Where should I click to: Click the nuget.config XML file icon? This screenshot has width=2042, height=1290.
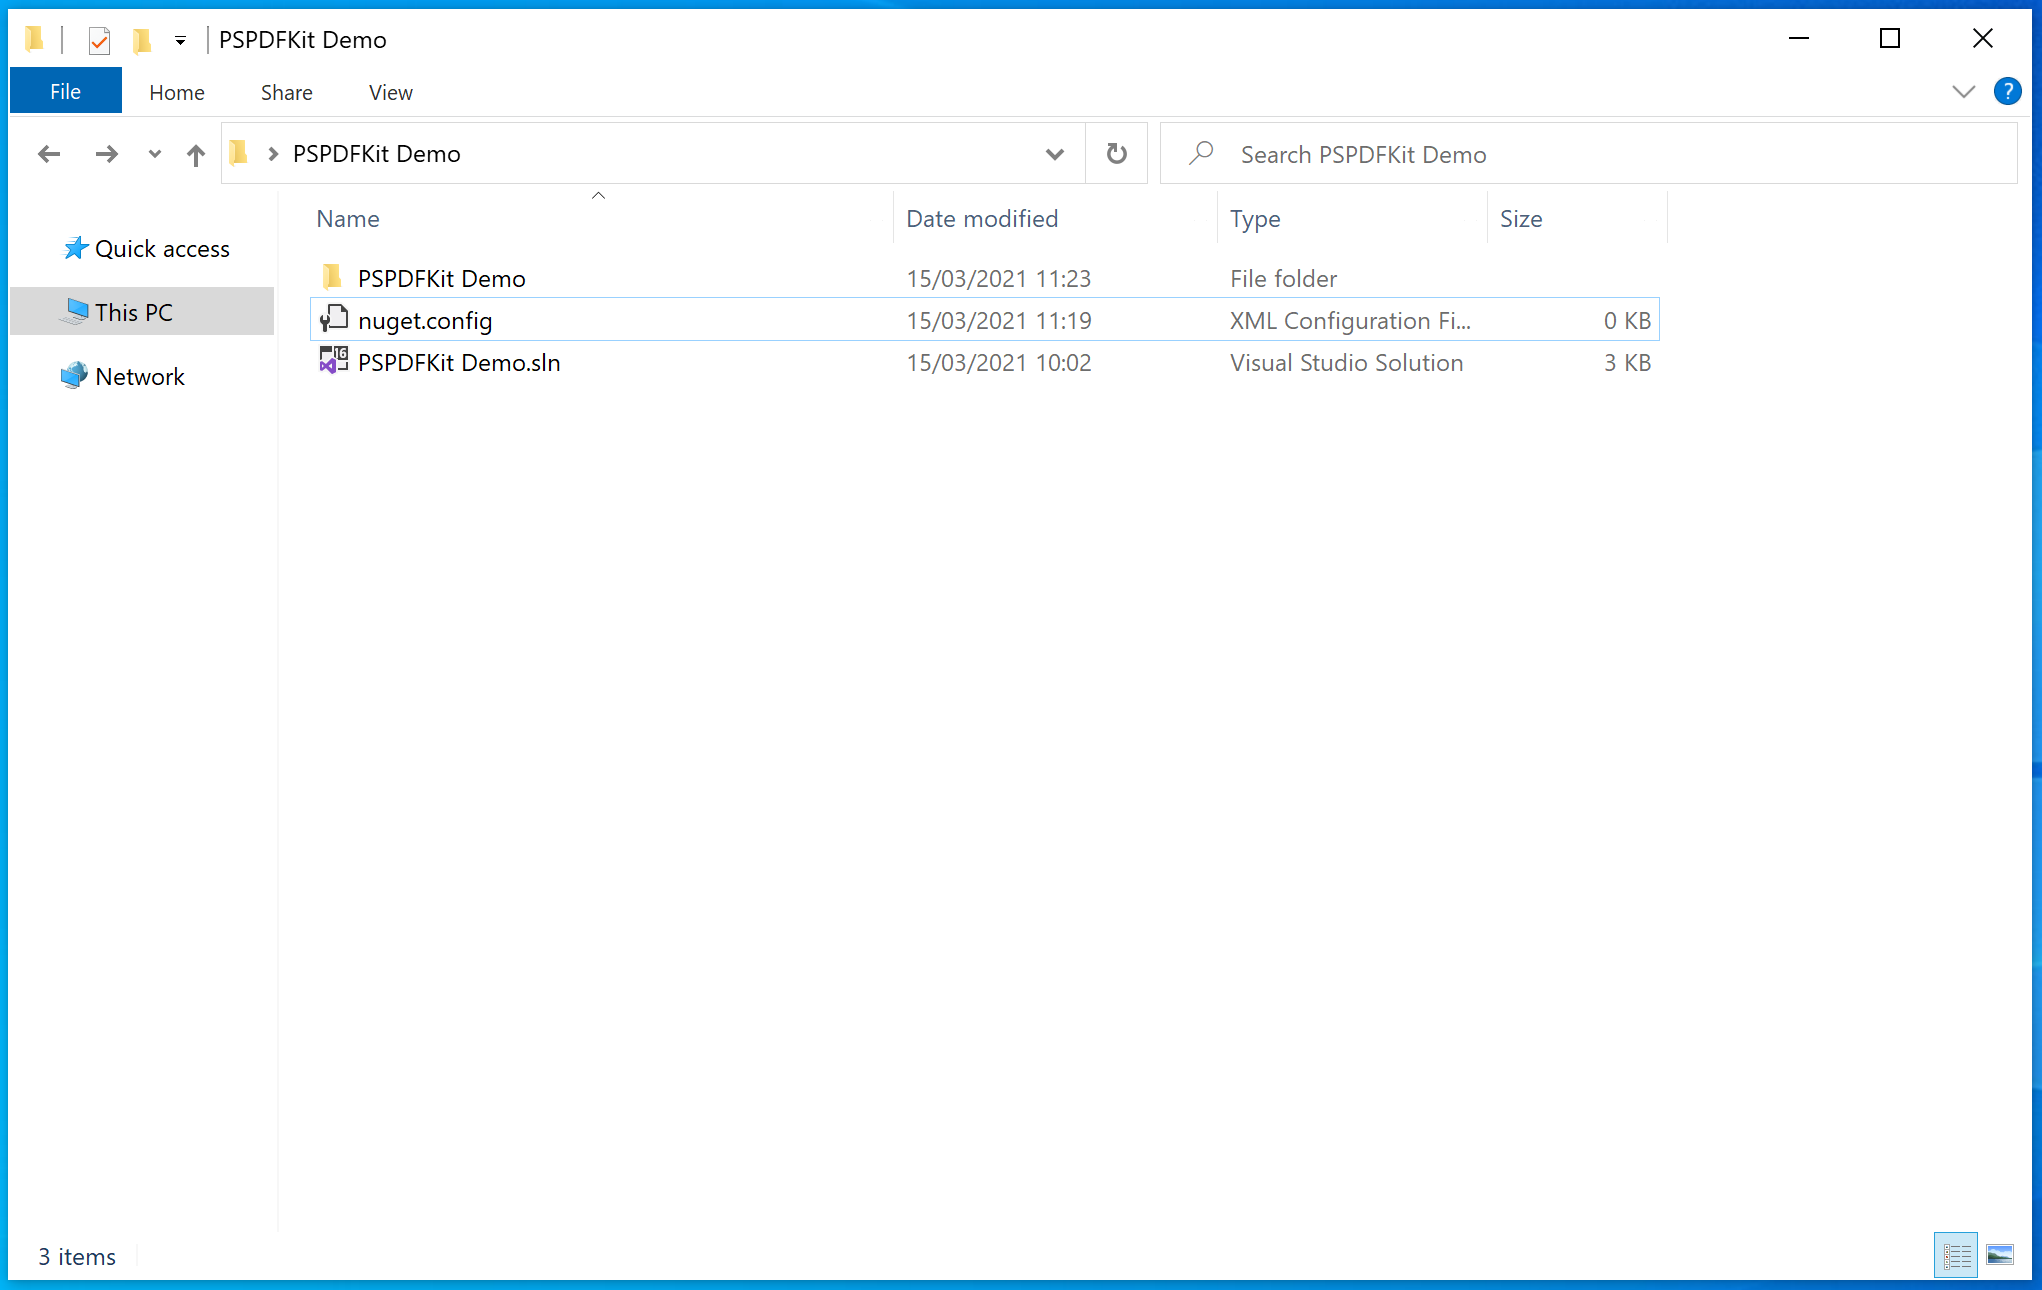click(333, 319)
